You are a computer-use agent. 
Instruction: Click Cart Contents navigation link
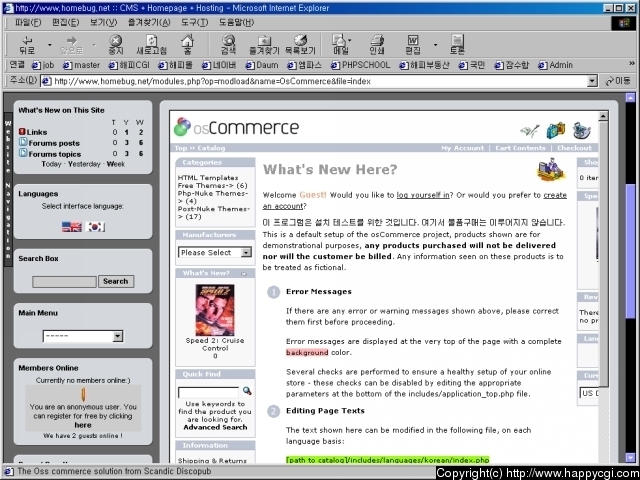(x=520, y=148)
